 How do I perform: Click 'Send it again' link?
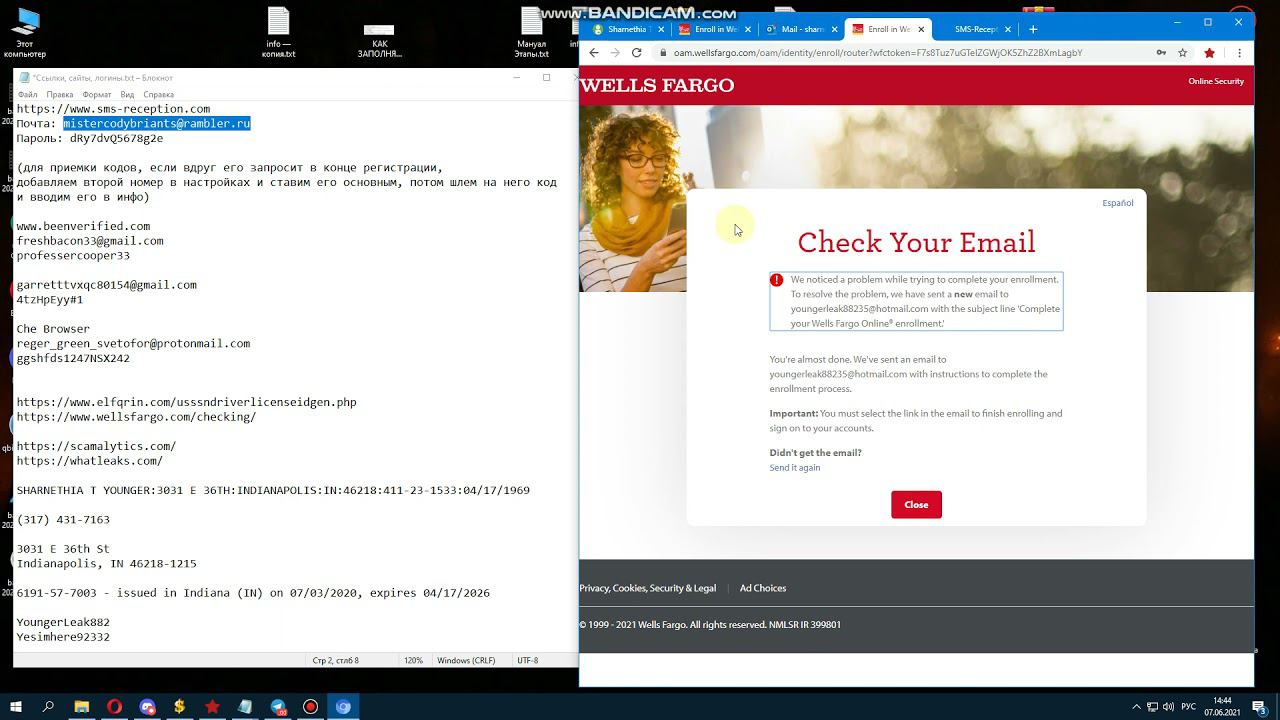[794, 468]
